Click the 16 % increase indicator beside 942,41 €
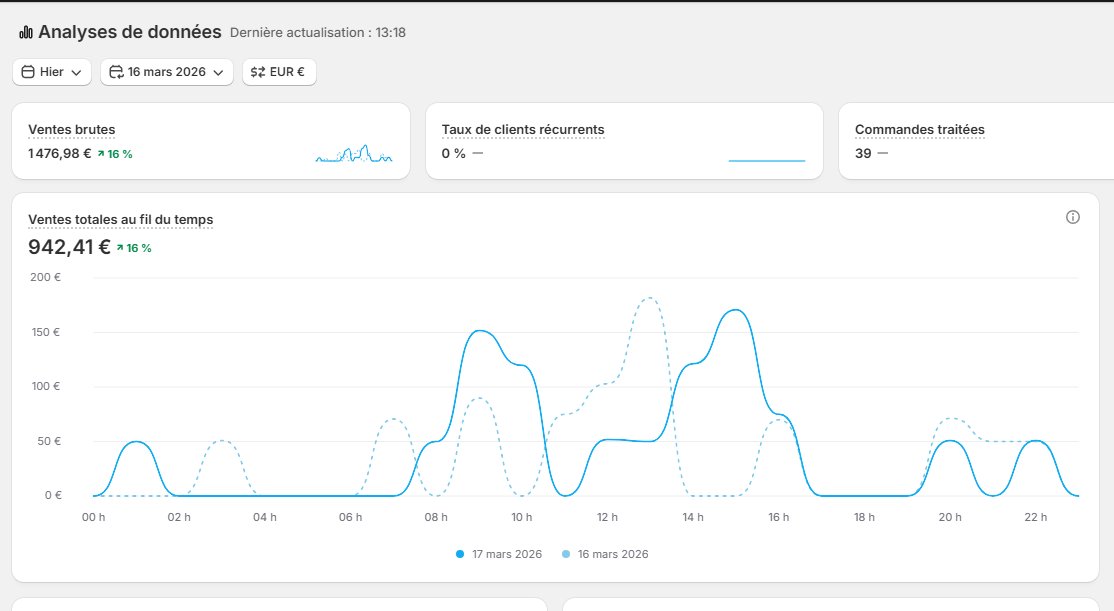Viewport: 1114px width, 611px height. [134, 248]
